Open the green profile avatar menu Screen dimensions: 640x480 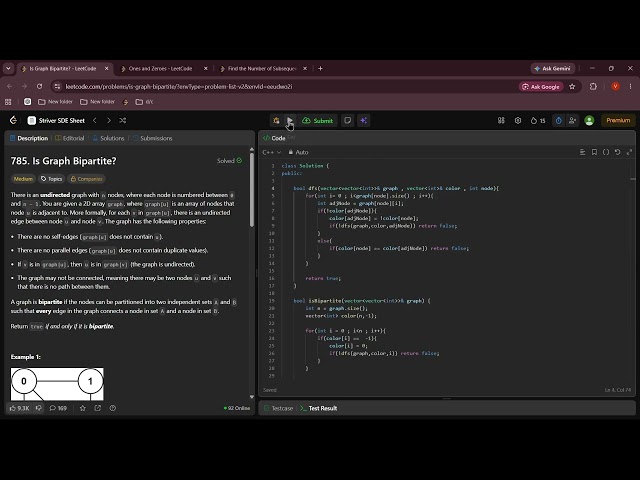[x=589, y=120]
